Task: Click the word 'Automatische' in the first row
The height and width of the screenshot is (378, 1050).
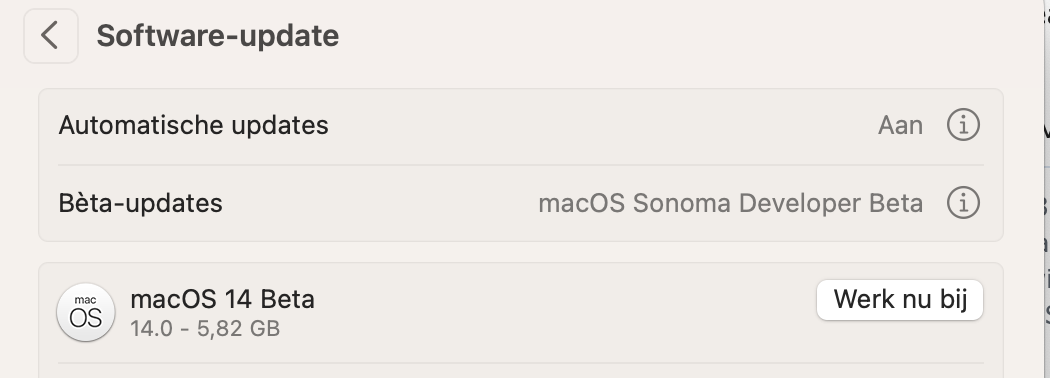Action: point(141,125)
